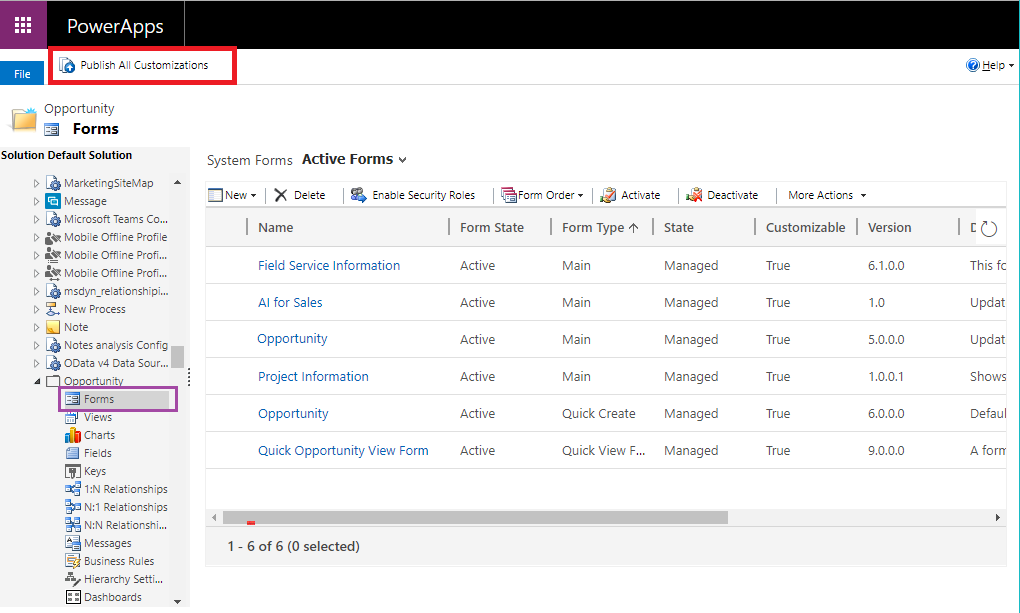Select Fields in the Opportunity tree

(x=98, y=453)
